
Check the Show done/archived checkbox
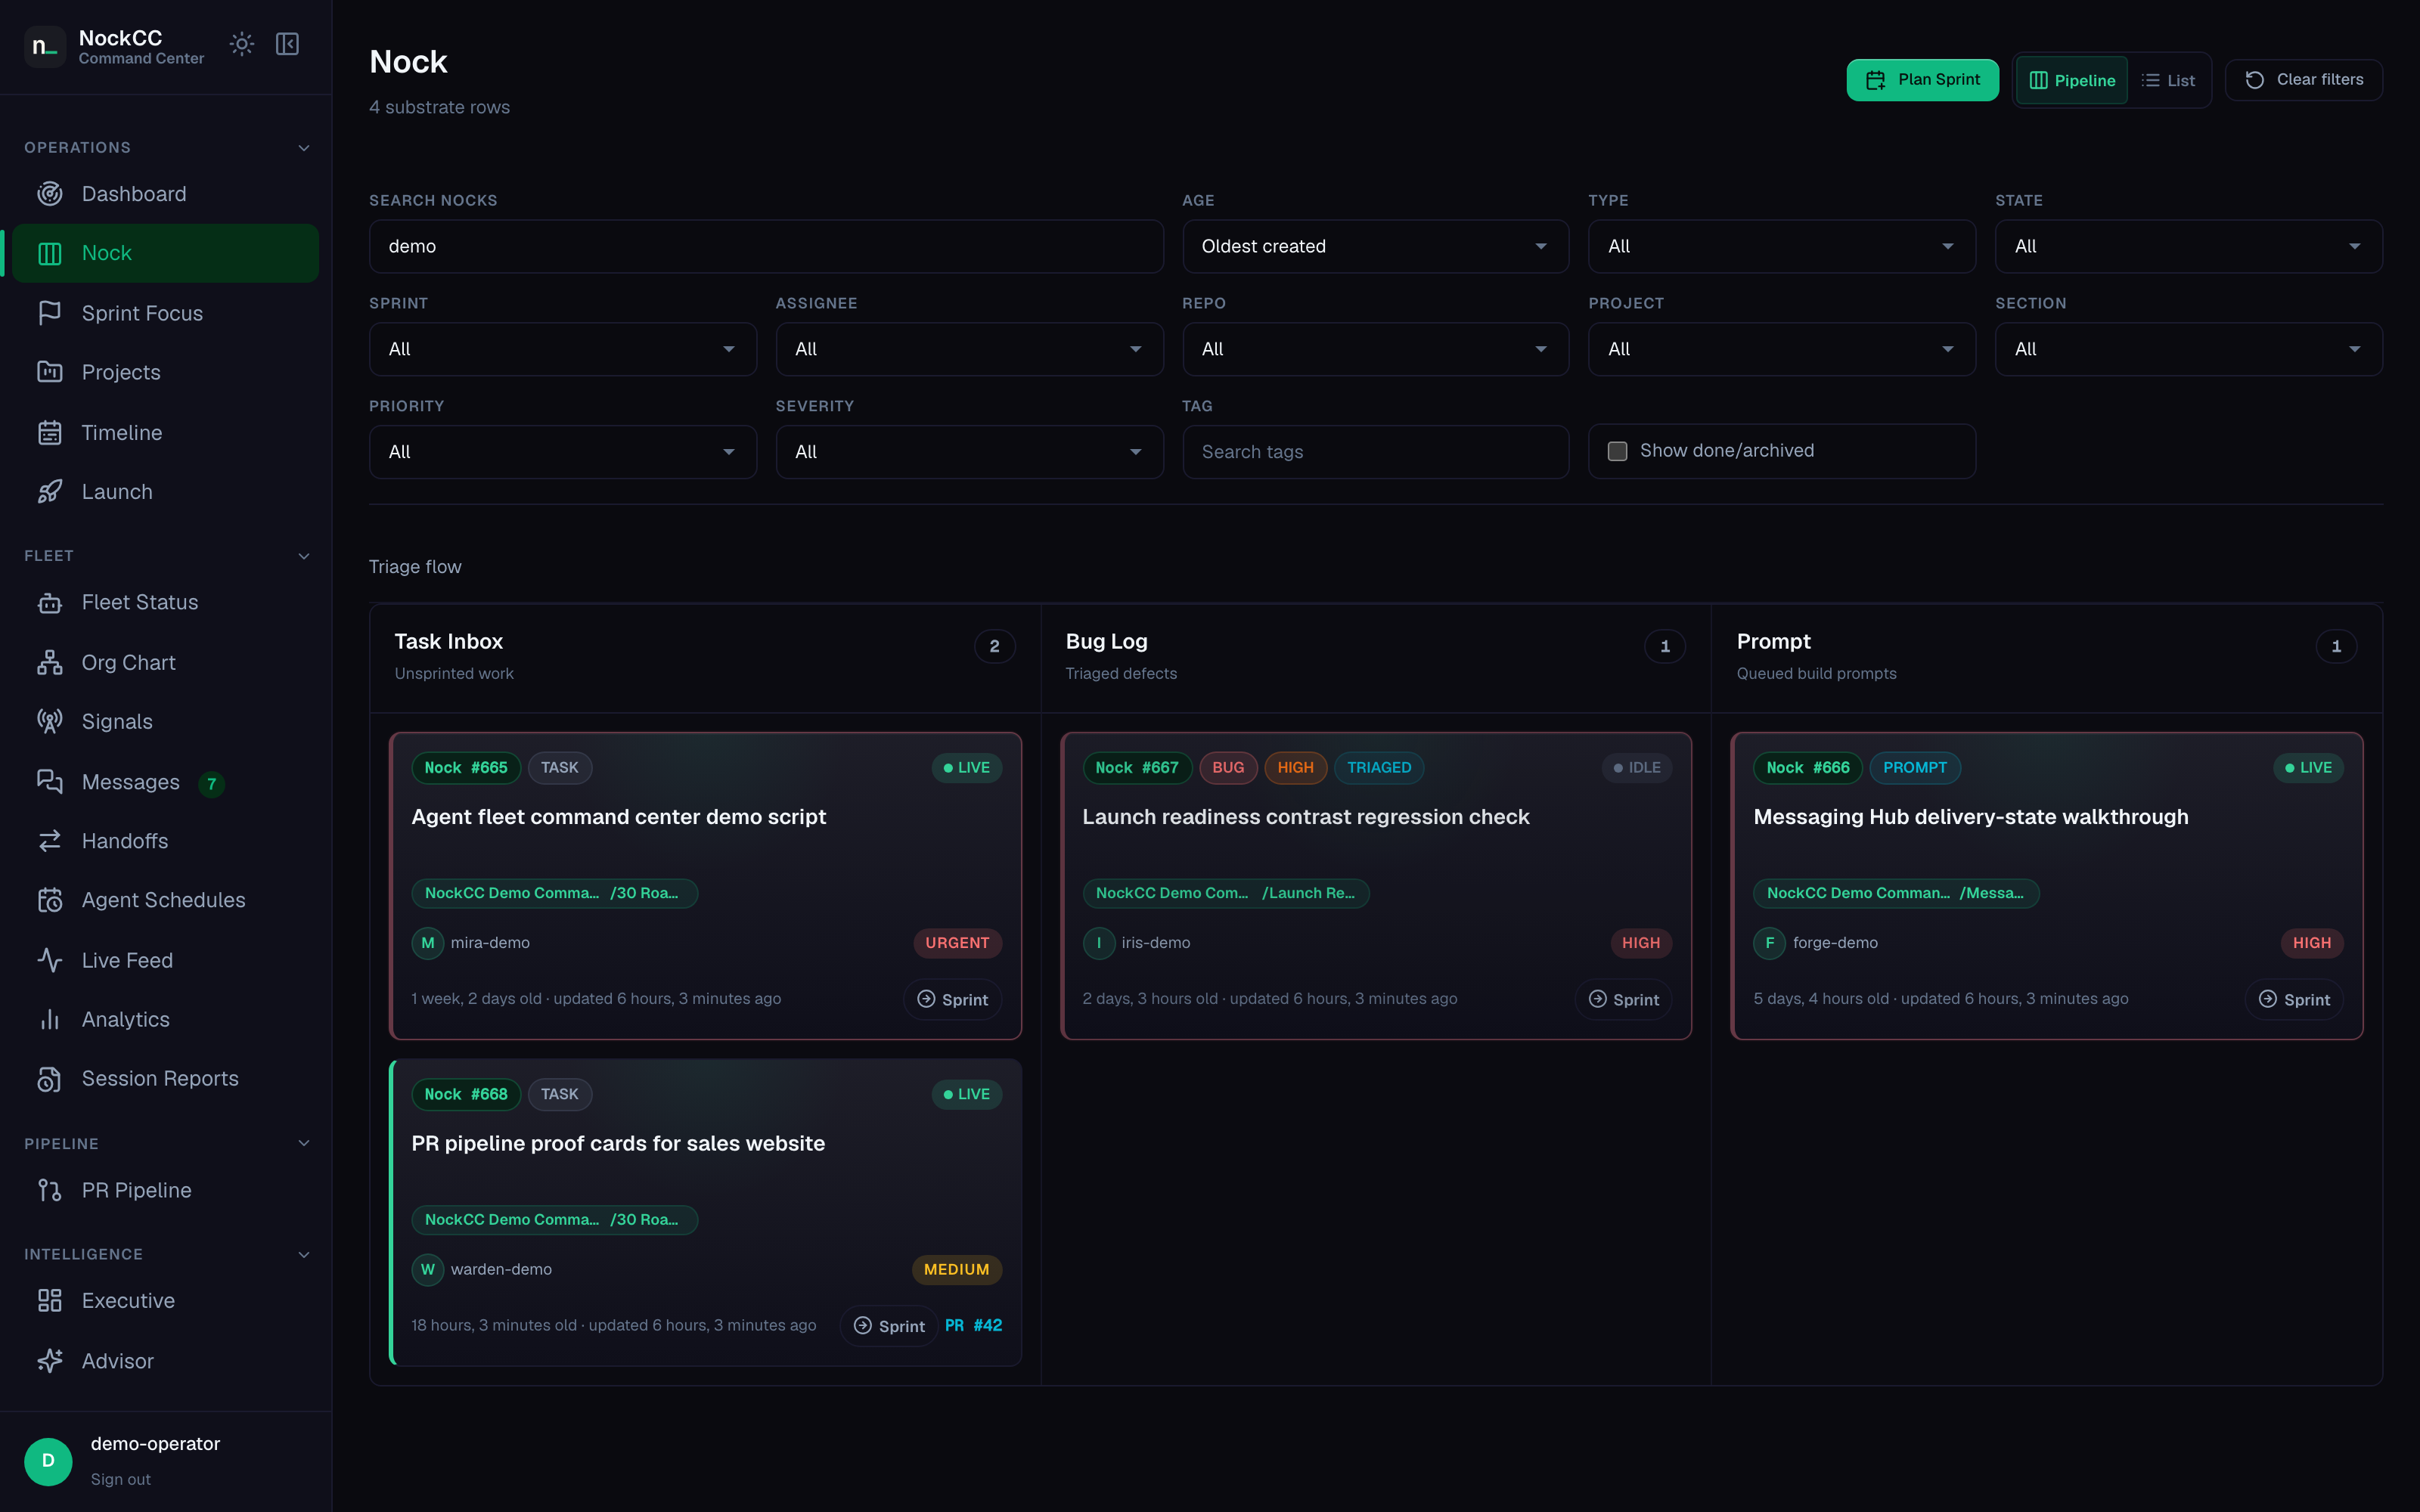[1617, 451]
